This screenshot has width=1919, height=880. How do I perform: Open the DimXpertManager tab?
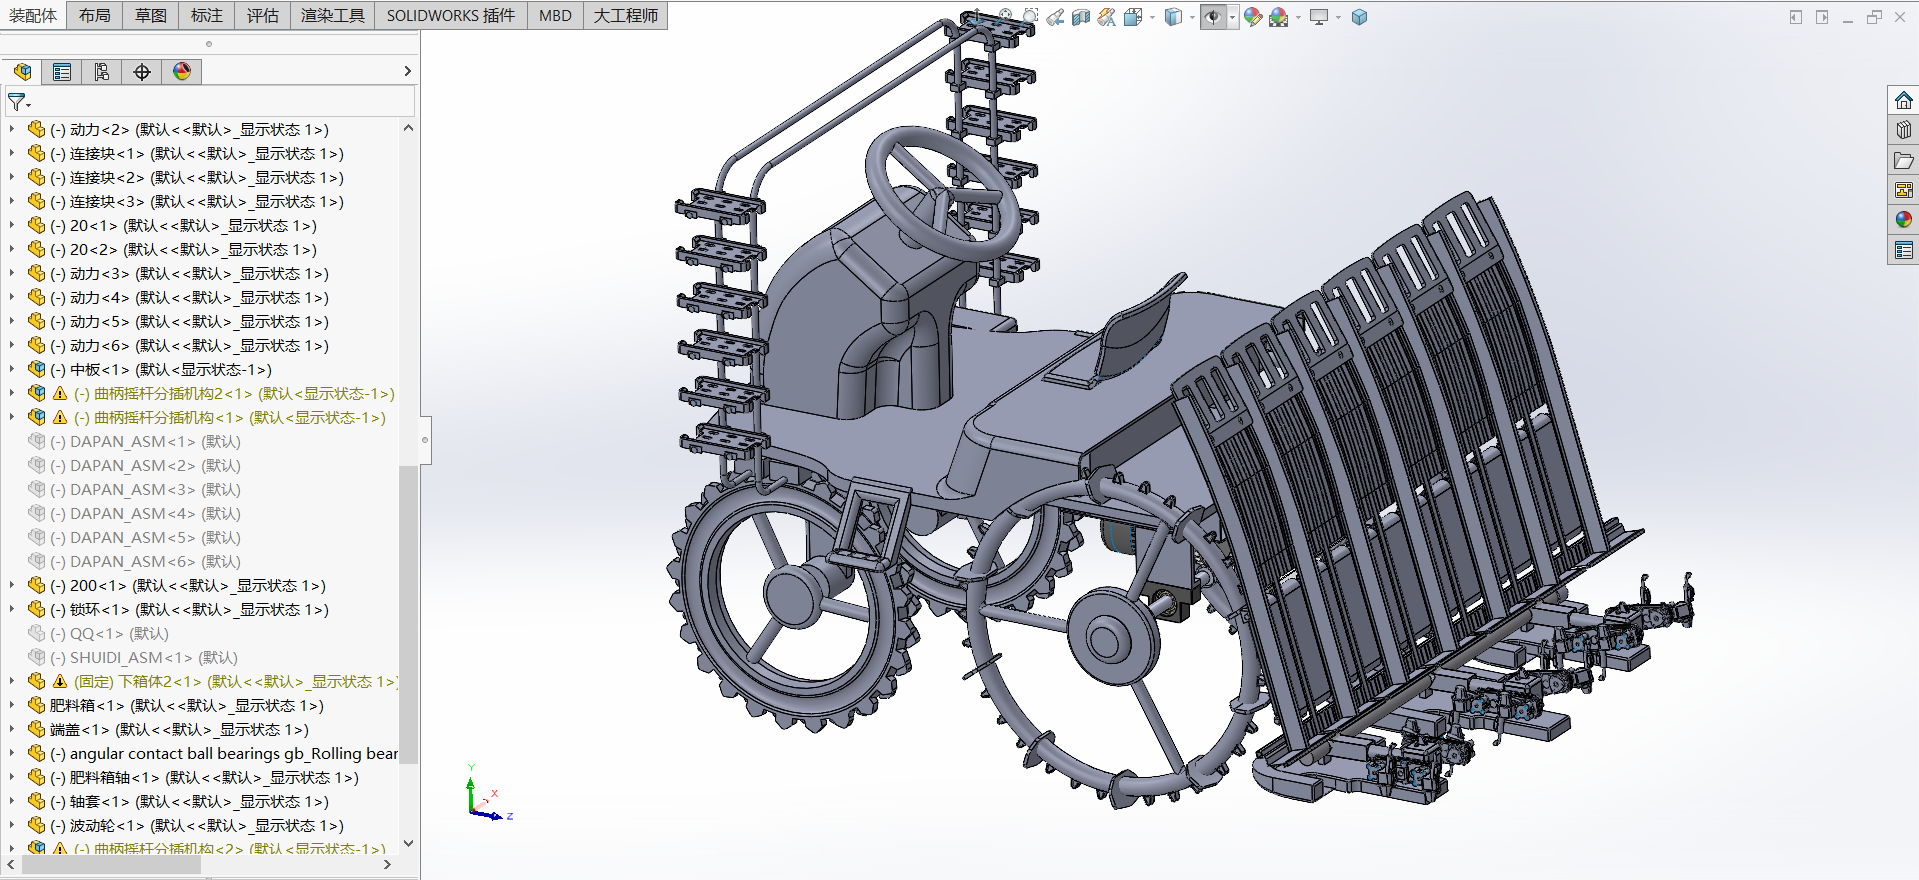[x=142, y=72]
